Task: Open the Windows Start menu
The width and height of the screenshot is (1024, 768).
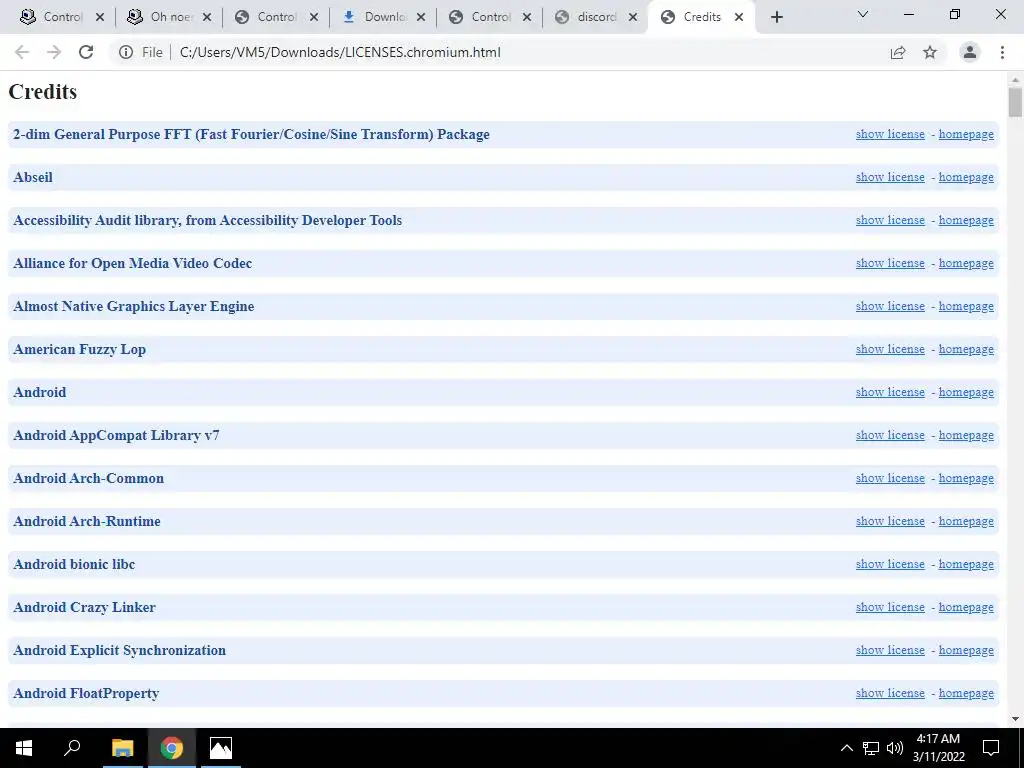Action: 24,748
